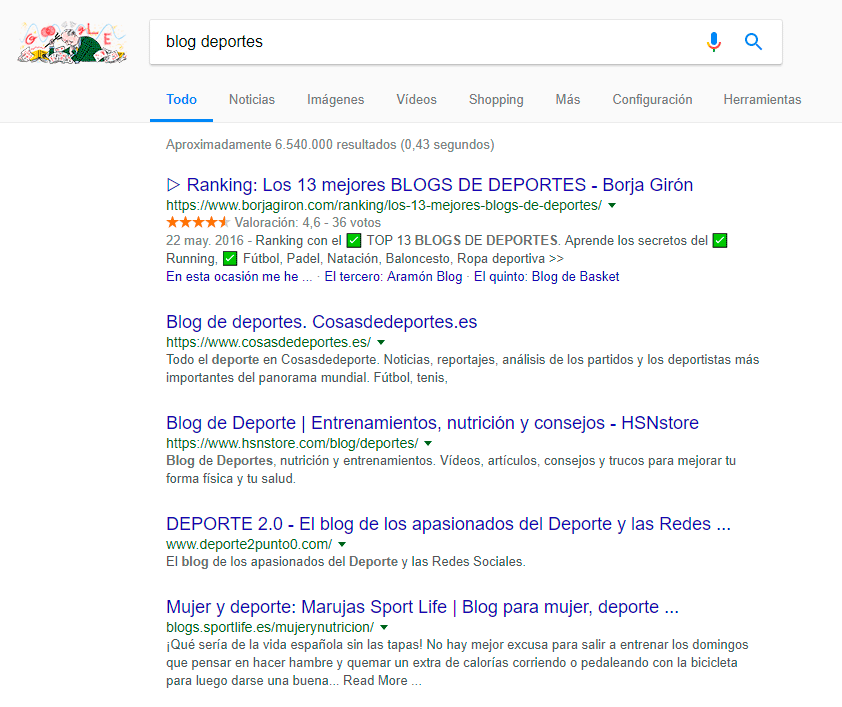
Task: Open the Herramientas search tools
Action: 762,100
